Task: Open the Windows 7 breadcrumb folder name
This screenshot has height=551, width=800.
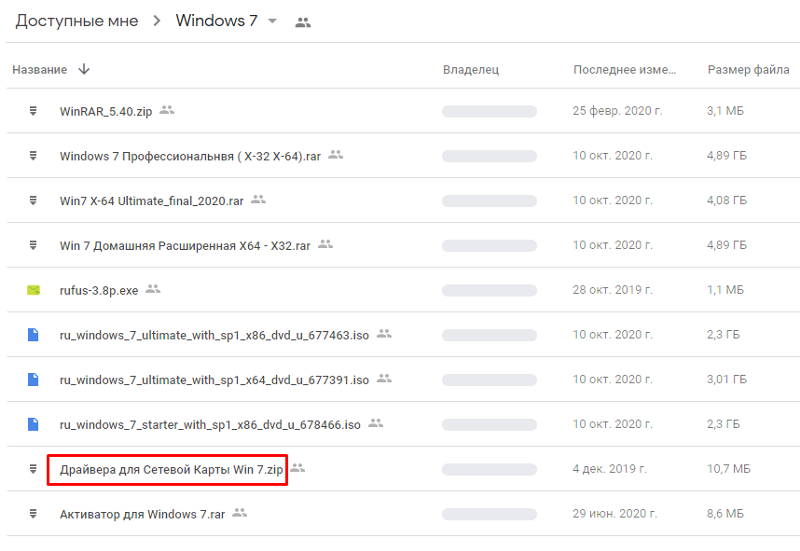Action: [x=217, y=20]
